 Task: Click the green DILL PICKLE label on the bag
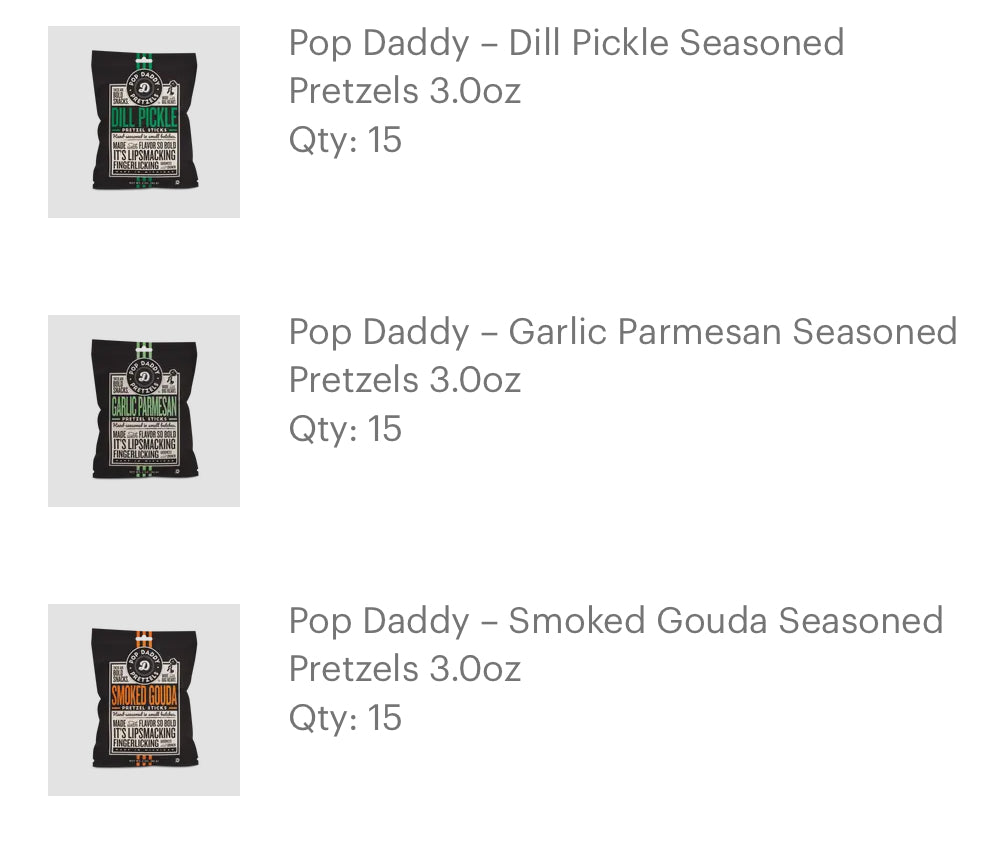click(x=144, y=120)
